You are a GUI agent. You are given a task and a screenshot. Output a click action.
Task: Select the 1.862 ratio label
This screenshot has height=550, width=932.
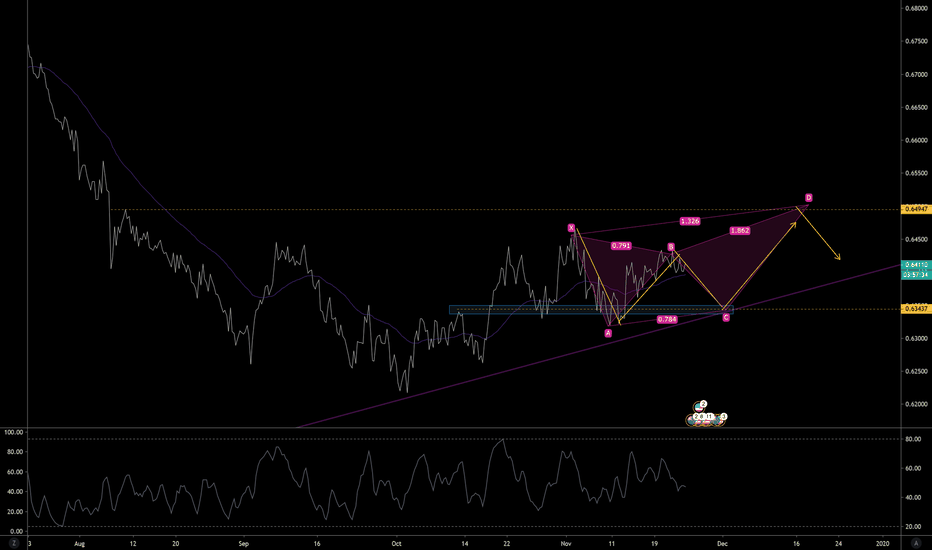tap(740, 231)
